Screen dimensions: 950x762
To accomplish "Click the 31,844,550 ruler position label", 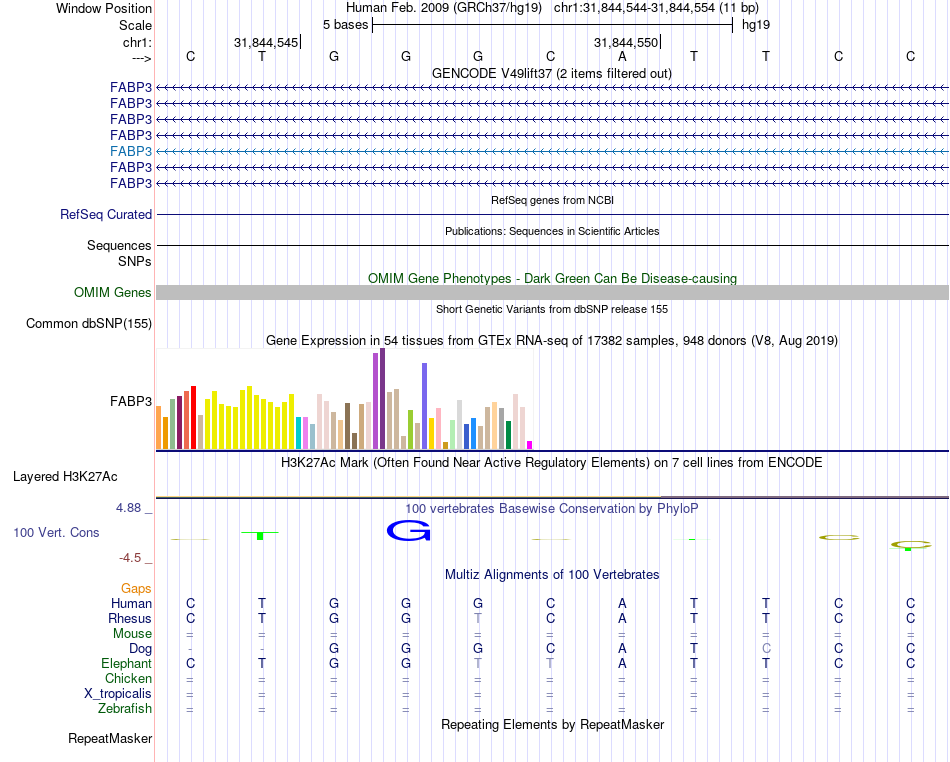I will click(626, 42).
